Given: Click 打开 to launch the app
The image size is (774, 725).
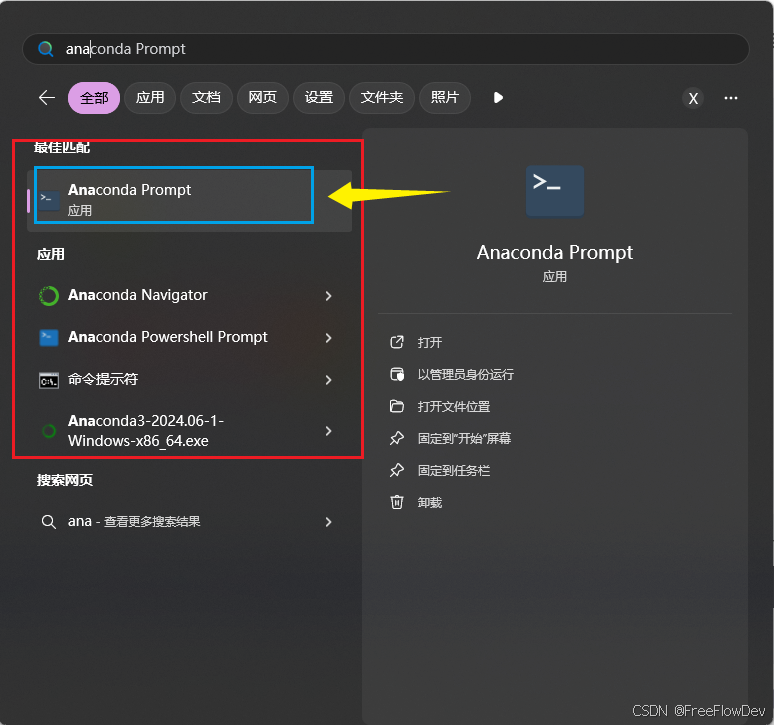Looking at the screenshot, I should 430,343.
